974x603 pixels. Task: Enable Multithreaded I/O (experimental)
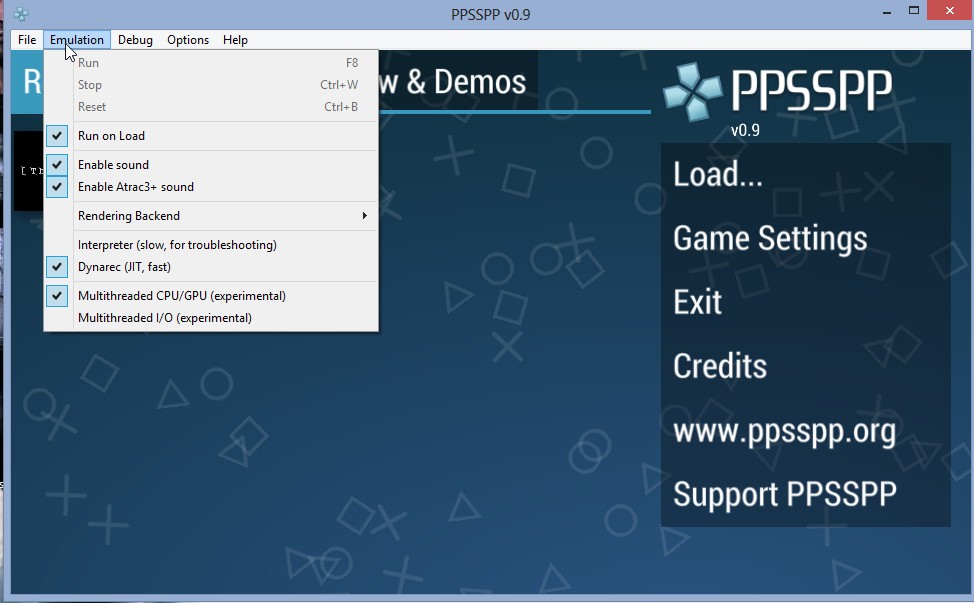click(164, 318)
